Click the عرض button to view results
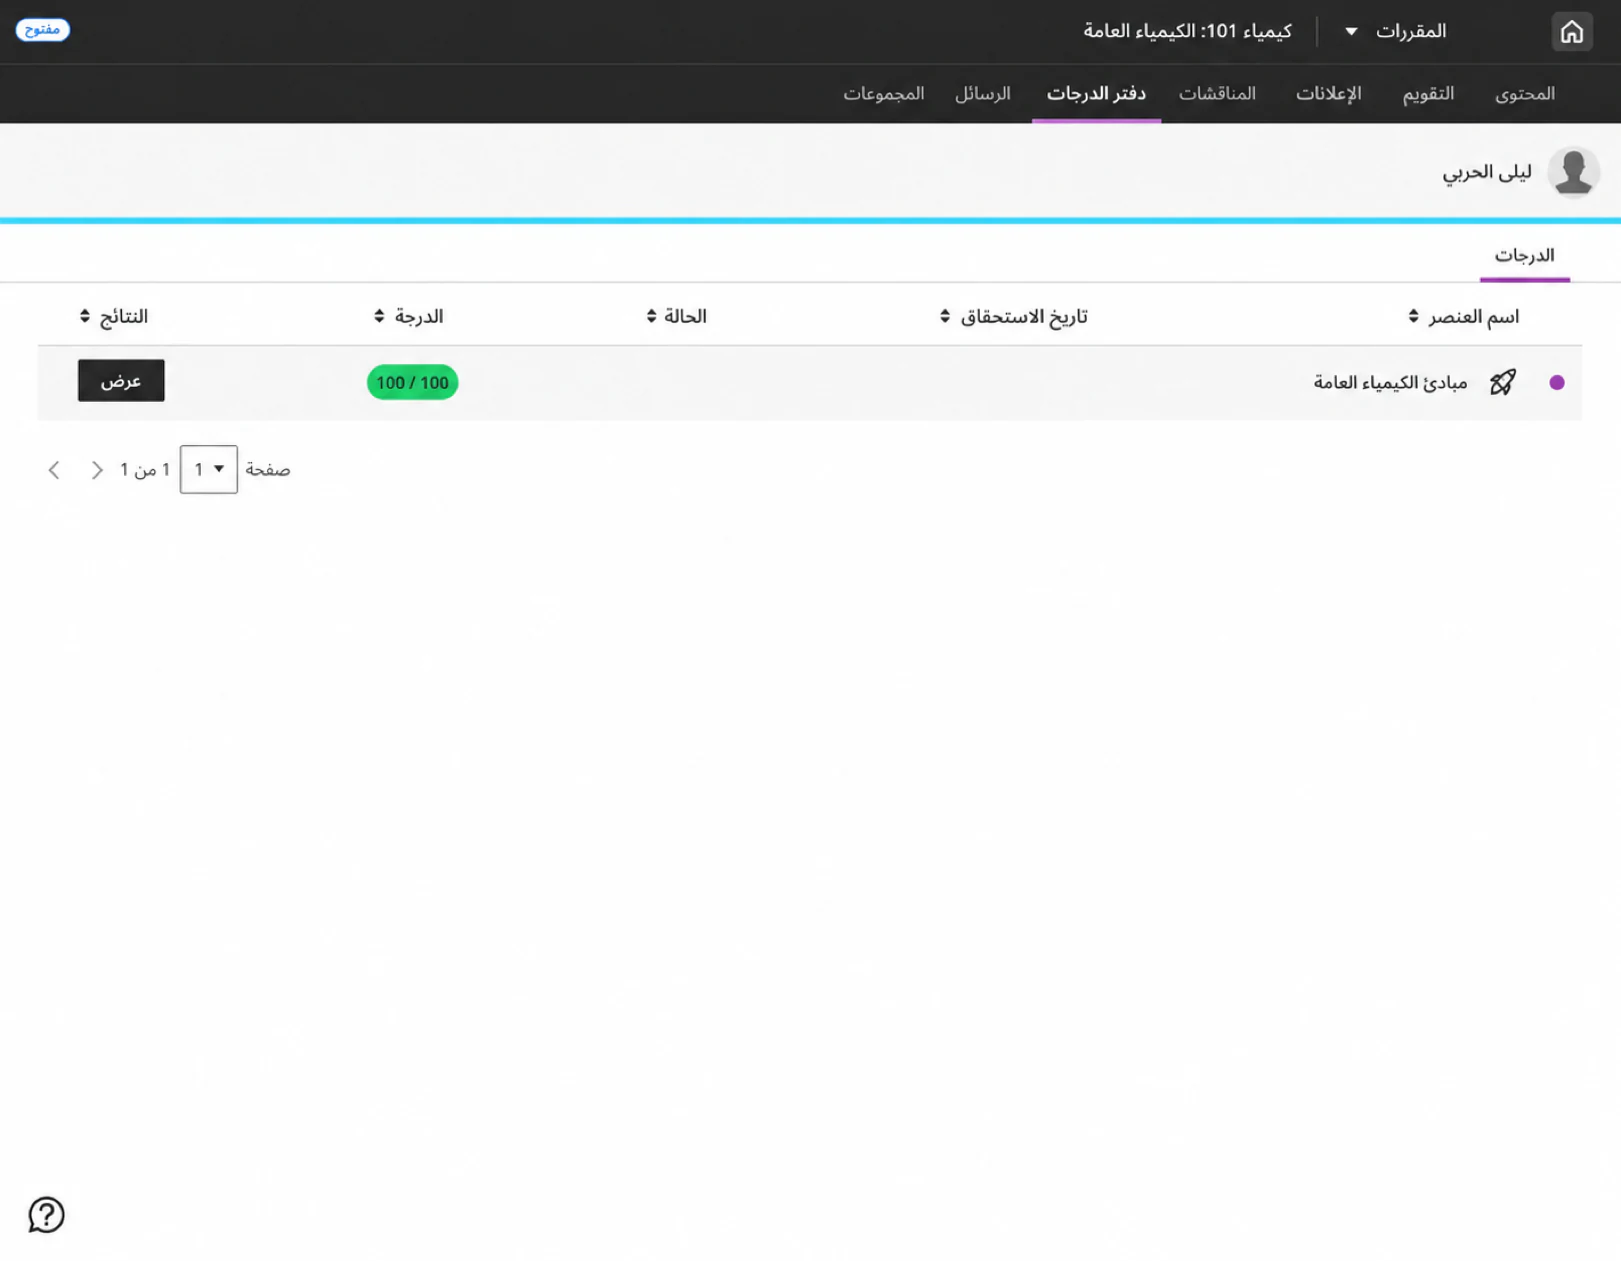 tap(121, 380)
